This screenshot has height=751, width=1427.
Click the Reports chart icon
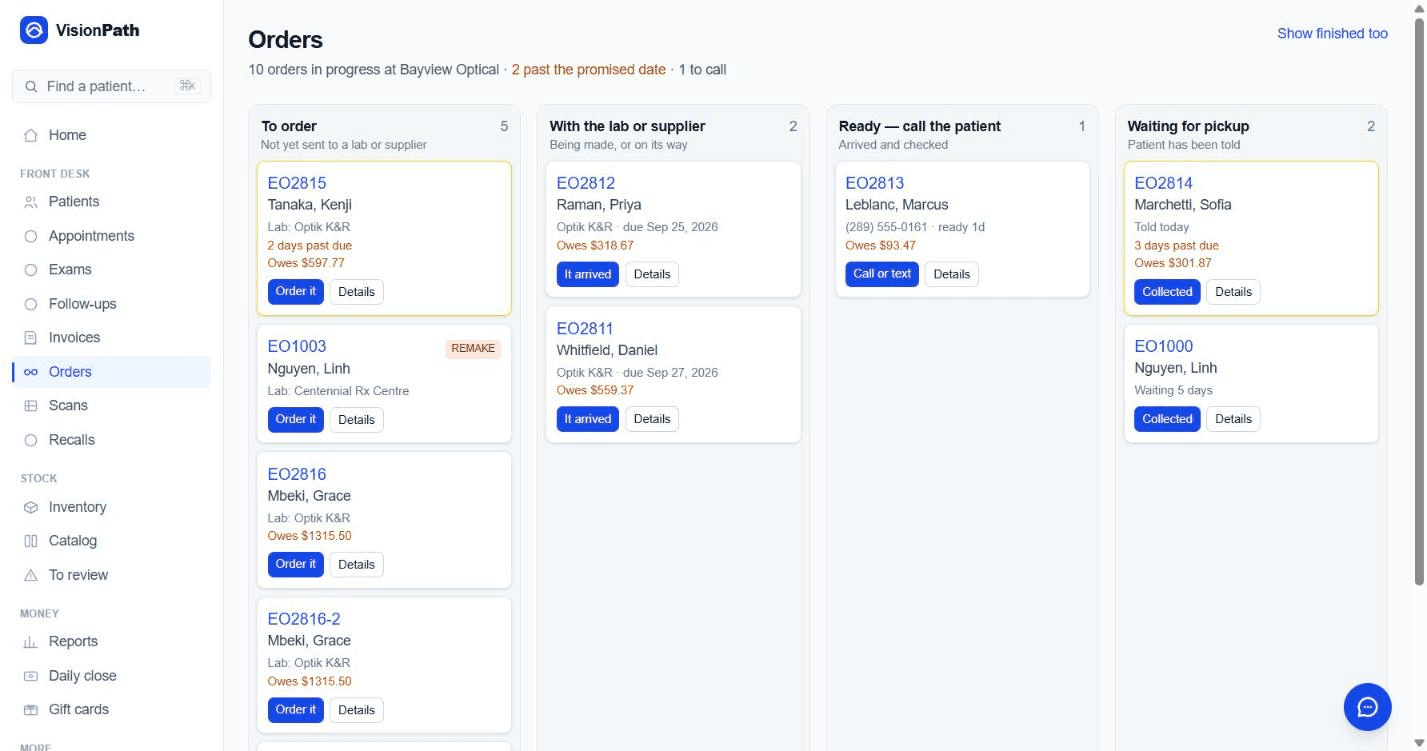pyautogui.click(x=31, y=642)
